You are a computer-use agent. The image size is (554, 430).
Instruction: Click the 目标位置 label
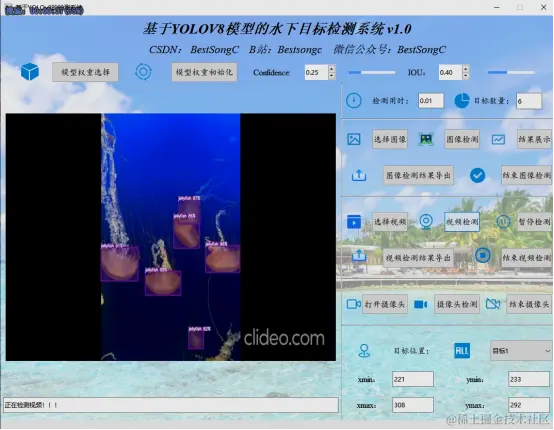pos(411,351)
